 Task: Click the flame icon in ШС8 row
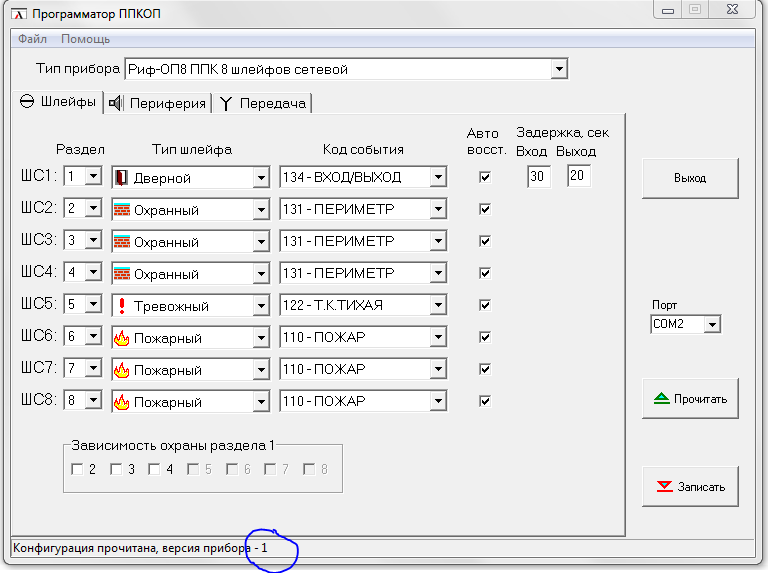click(x=122, y=402)
